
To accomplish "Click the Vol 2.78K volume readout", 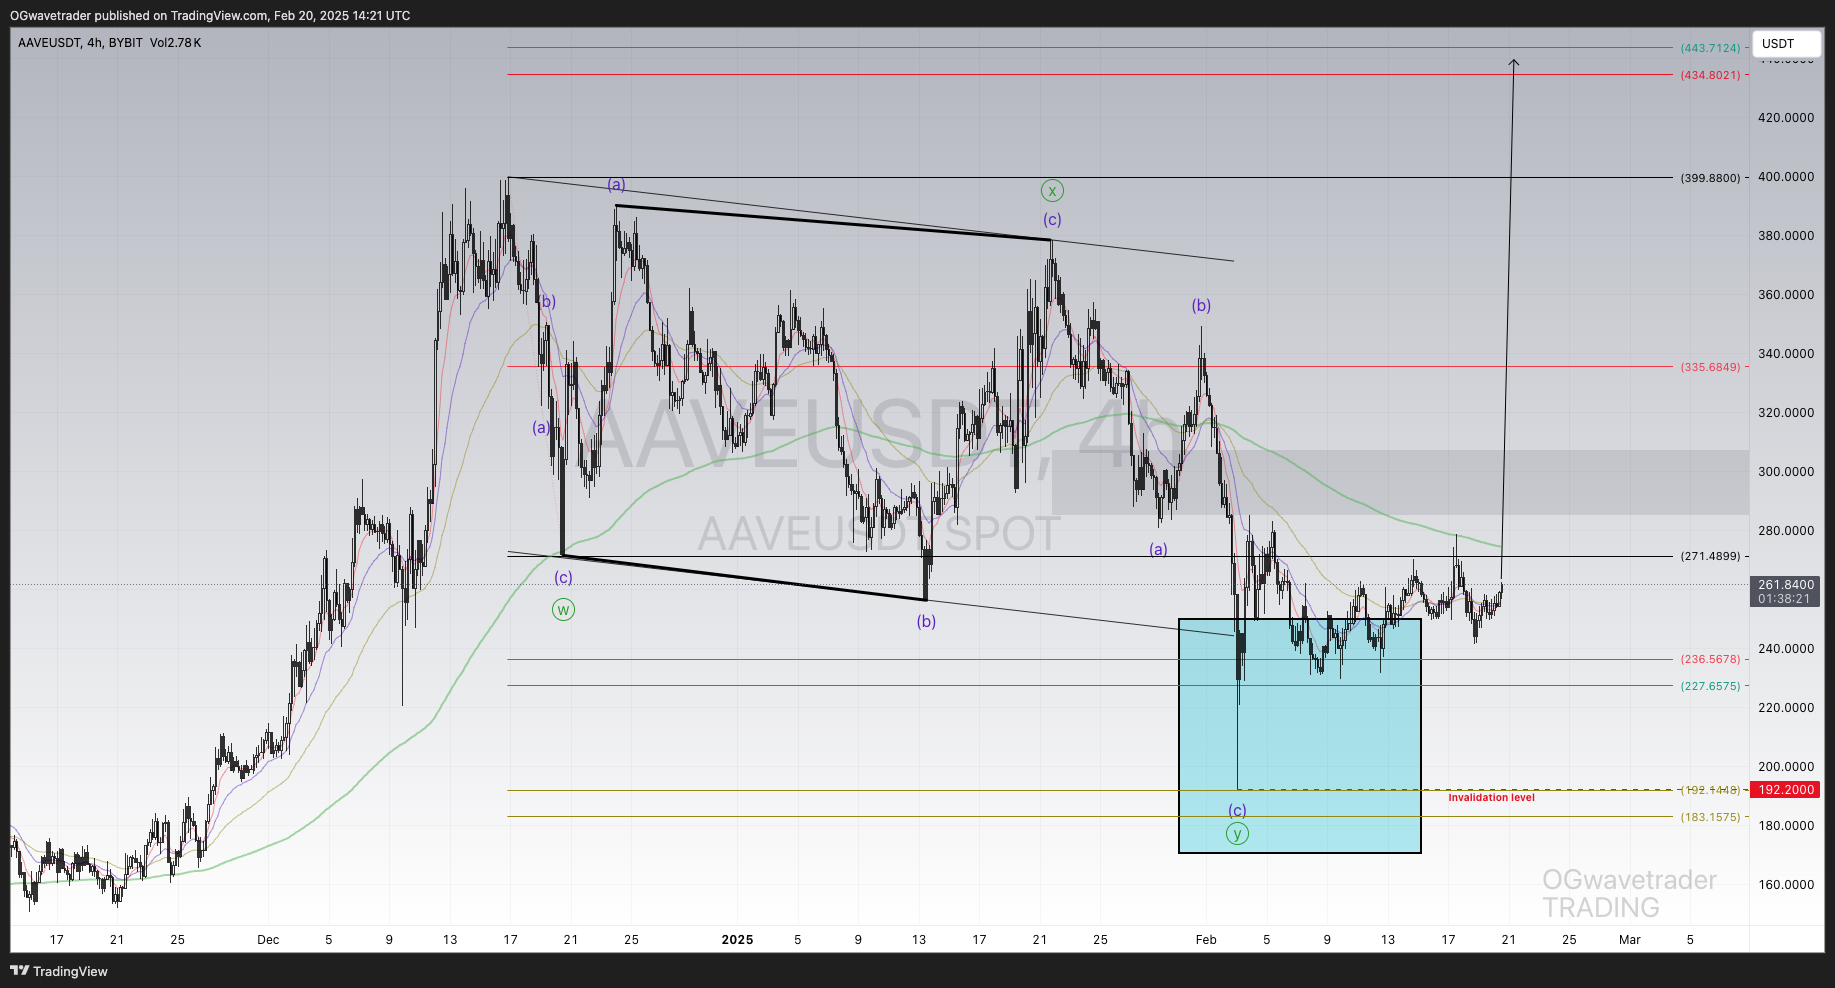I will (175, 43).
